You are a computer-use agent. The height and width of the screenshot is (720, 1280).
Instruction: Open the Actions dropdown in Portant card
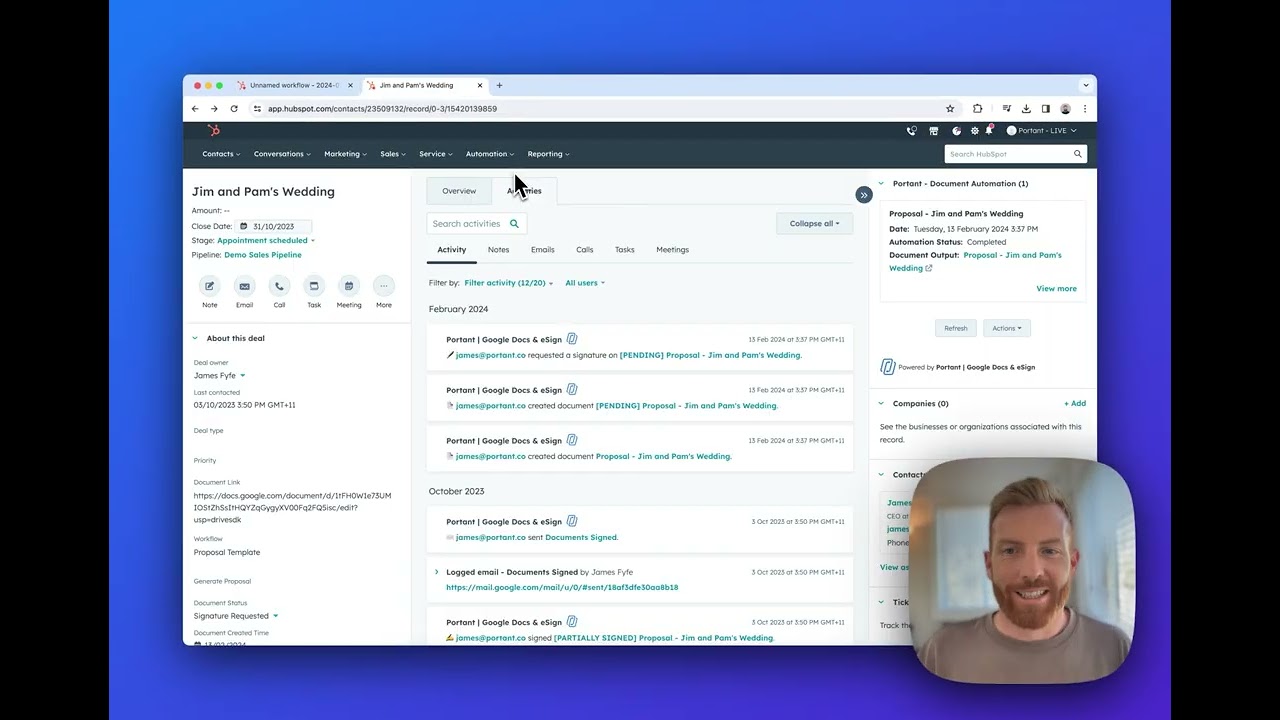click(x=1007, y=328)
